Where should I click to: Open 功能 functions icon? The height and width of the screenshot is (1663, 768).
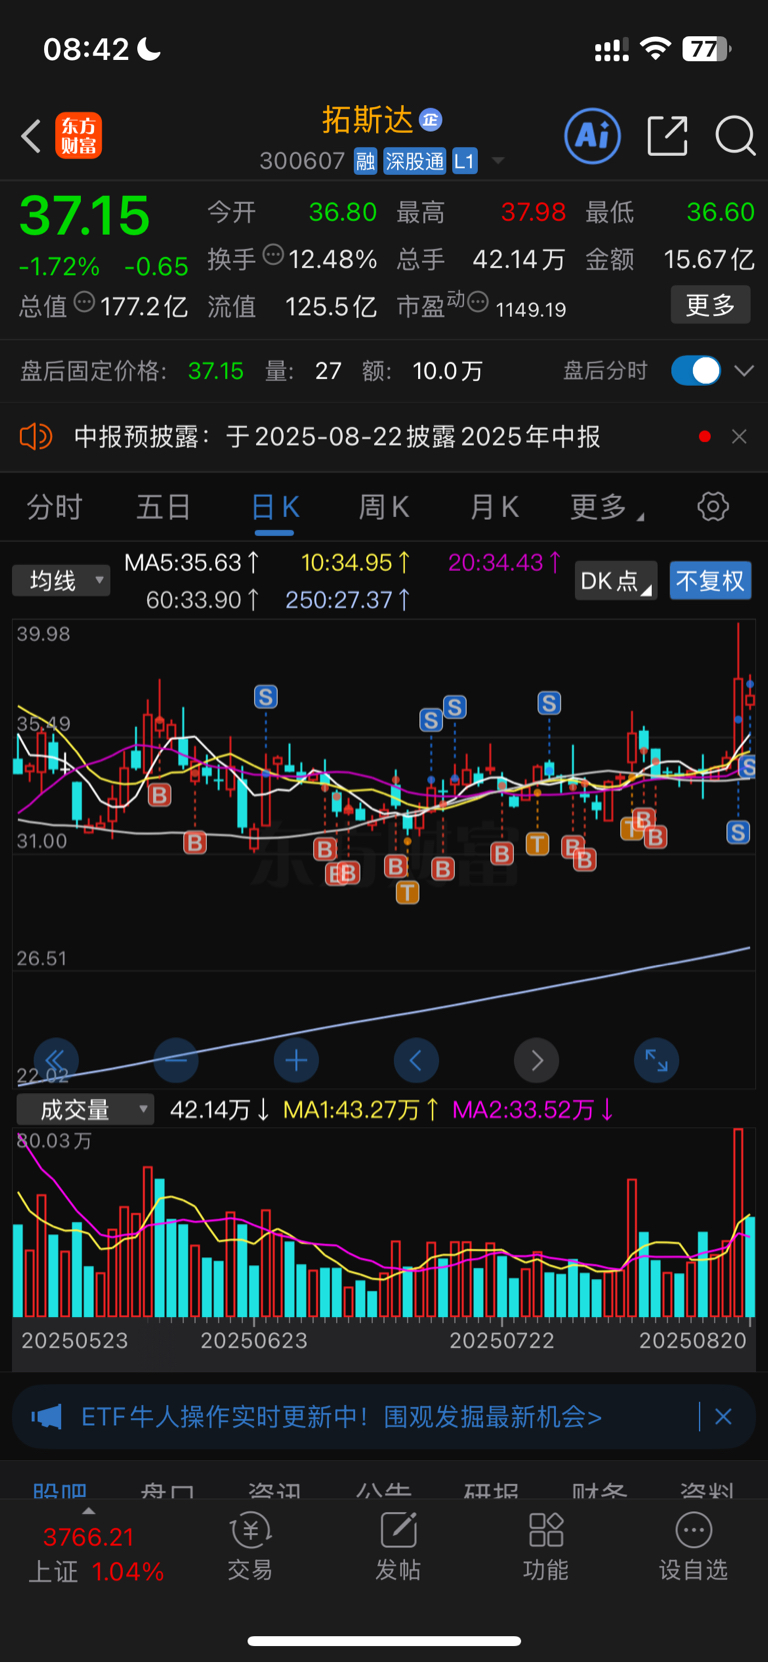(546, 1546)
